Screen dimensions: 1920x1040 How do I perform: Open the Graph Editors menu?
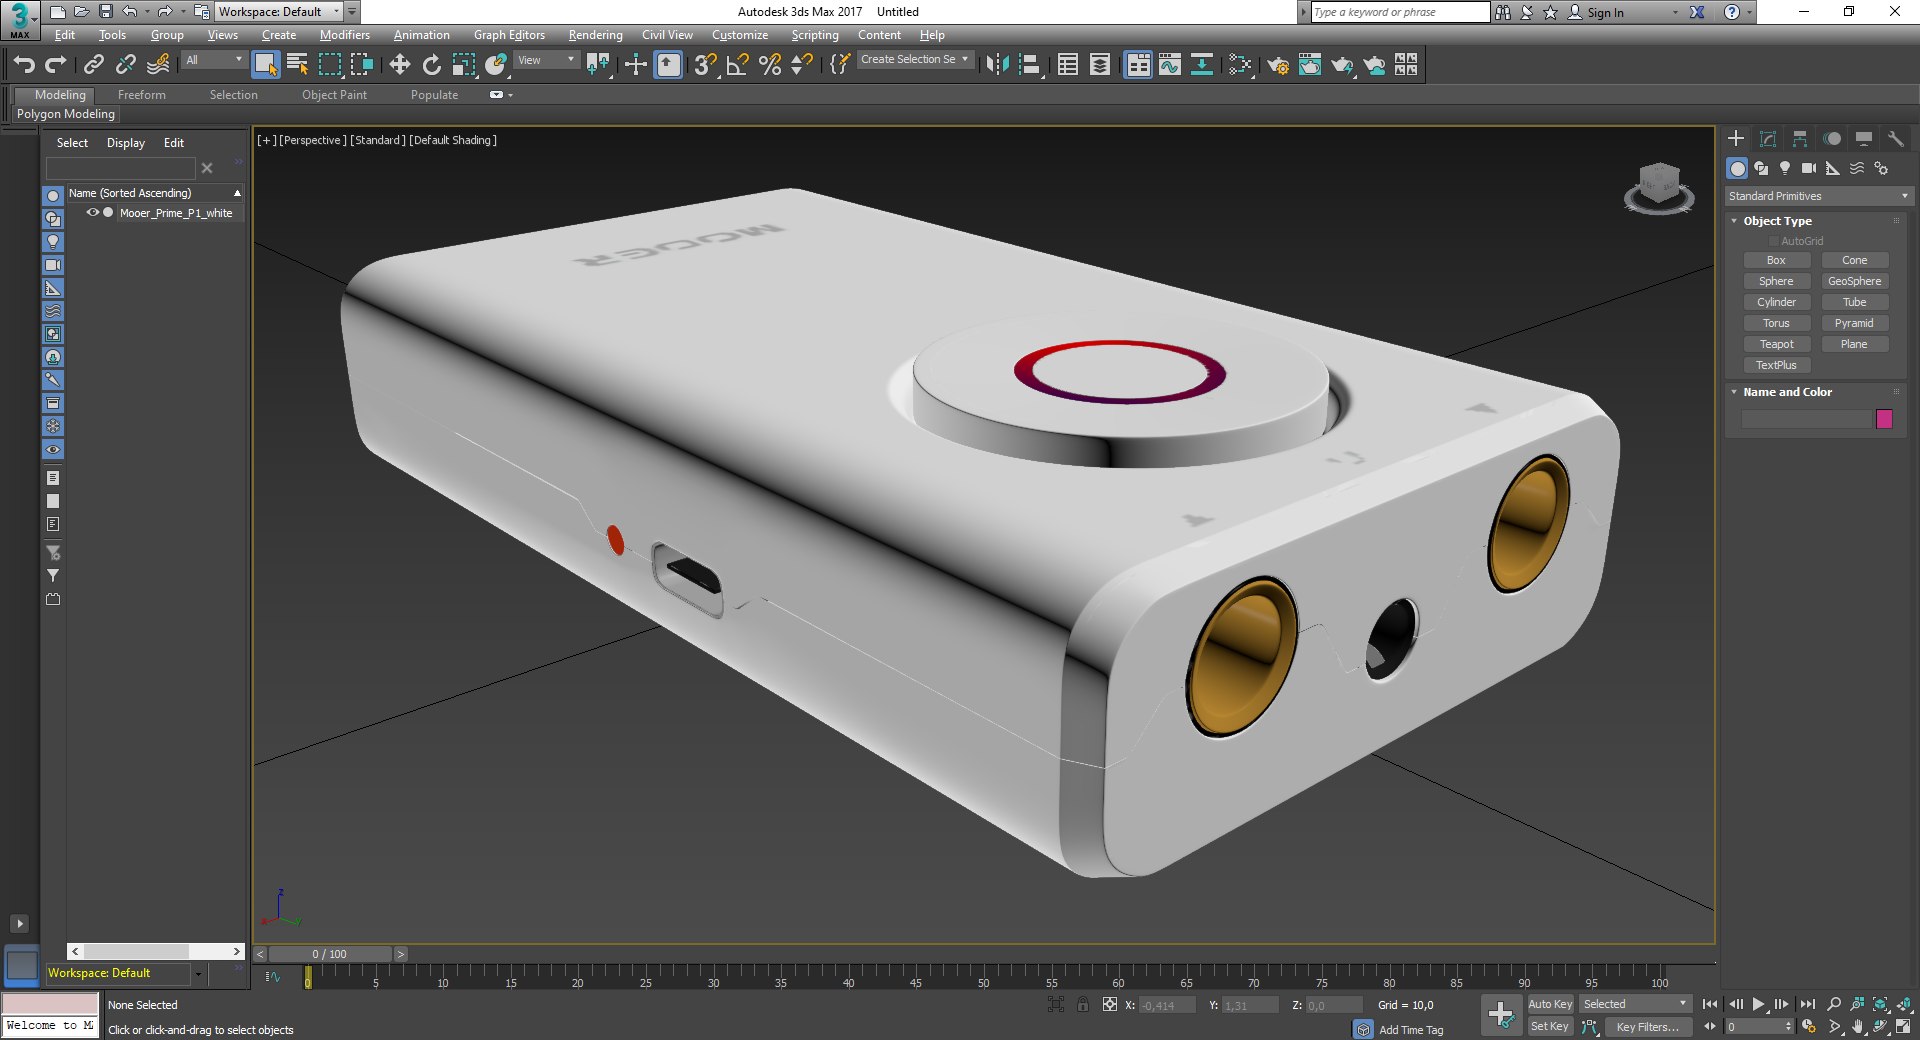coord(509,35)
